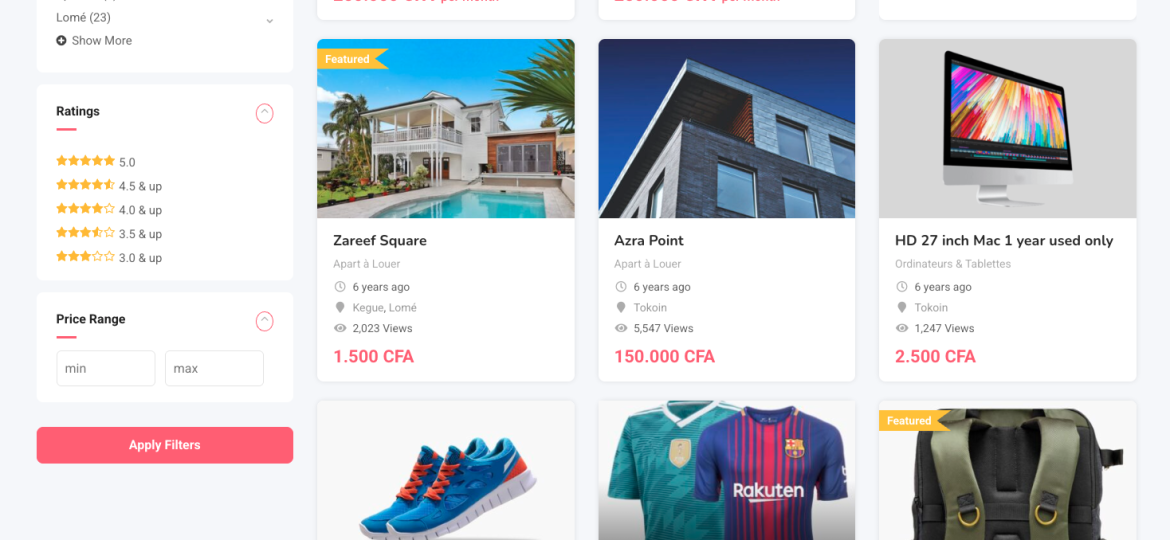
Task: Open the Azra Point listing title
Action: (648, 240)
